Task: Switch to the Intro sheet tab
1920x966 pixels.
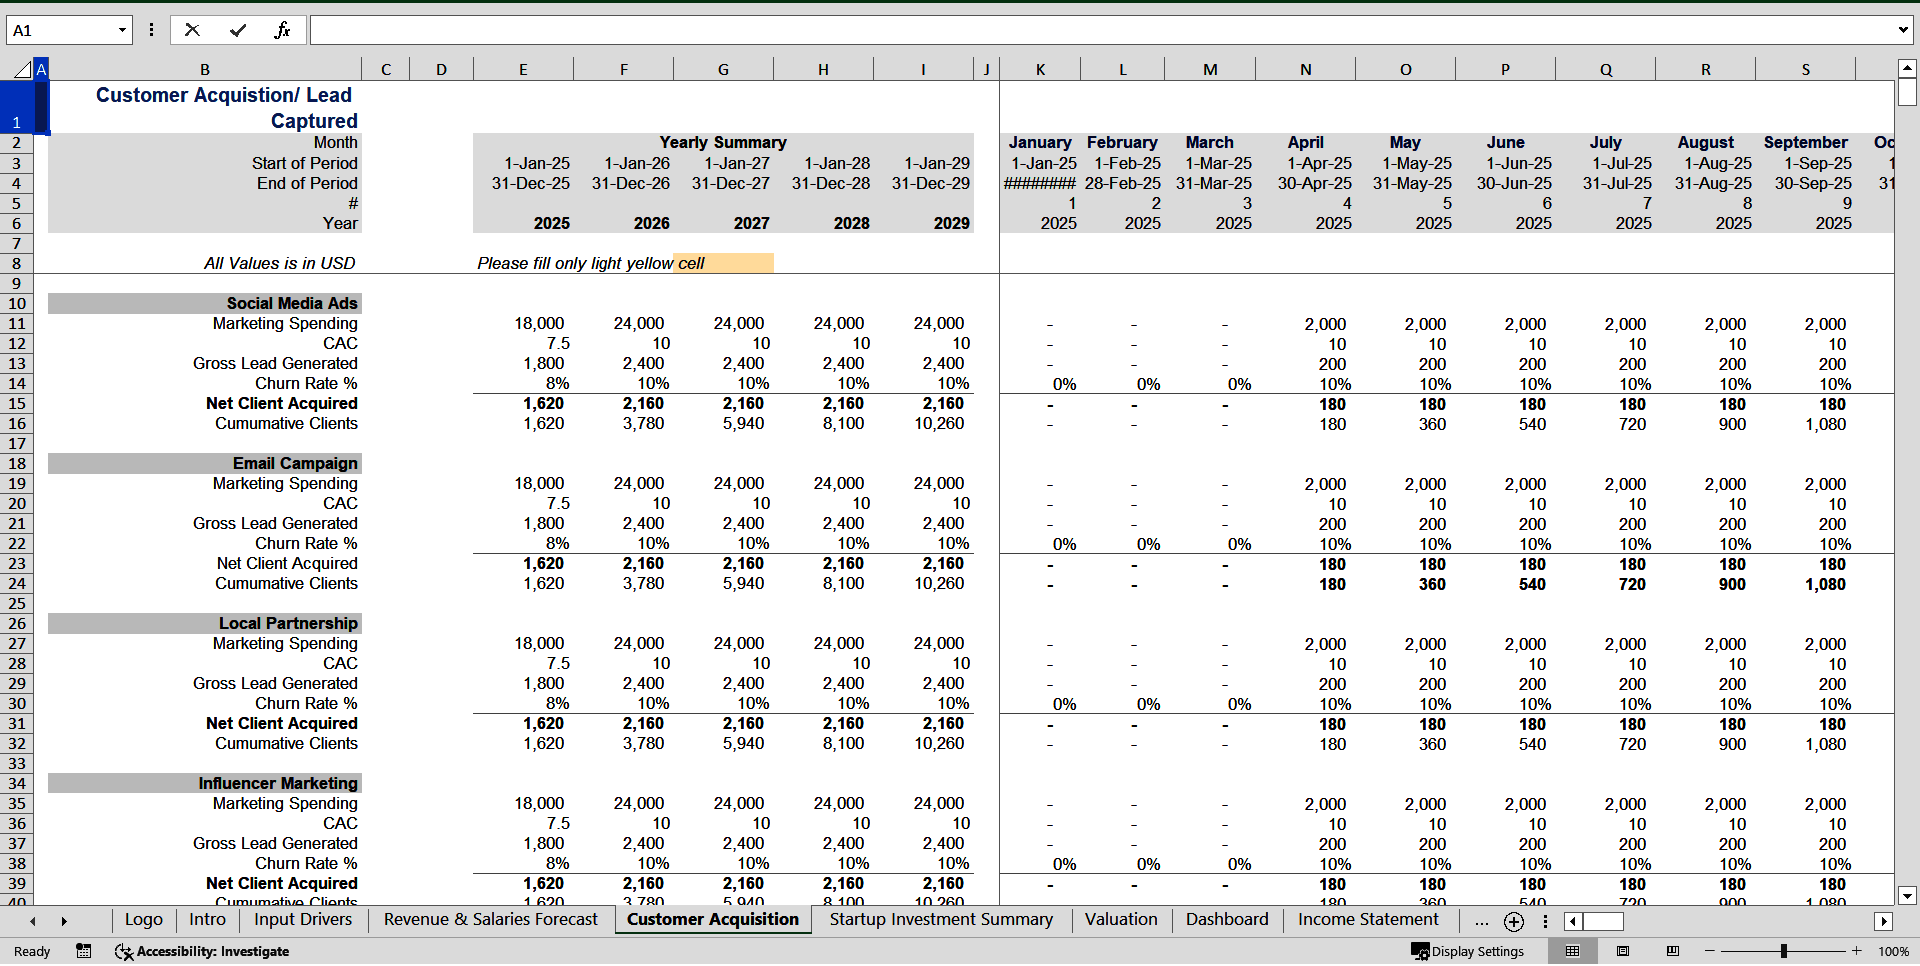Action: [x=207, y=919]
